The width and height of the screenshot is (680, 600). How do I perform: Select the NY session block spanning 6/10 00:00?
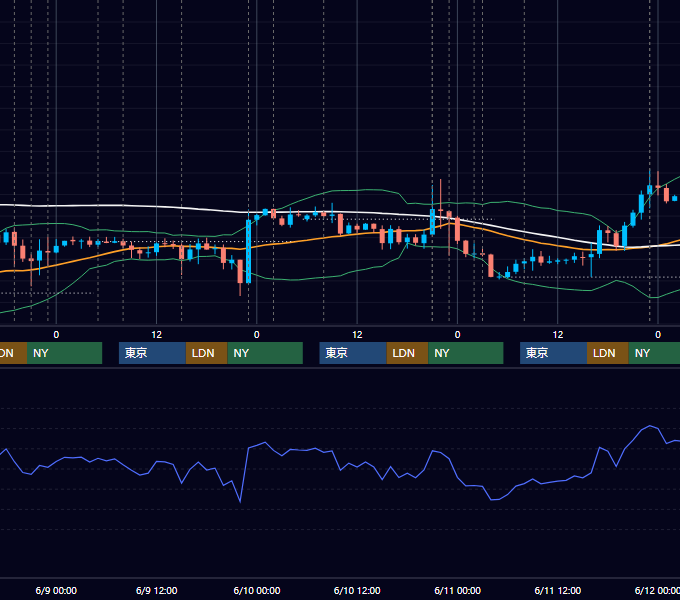tap(265, 353)
